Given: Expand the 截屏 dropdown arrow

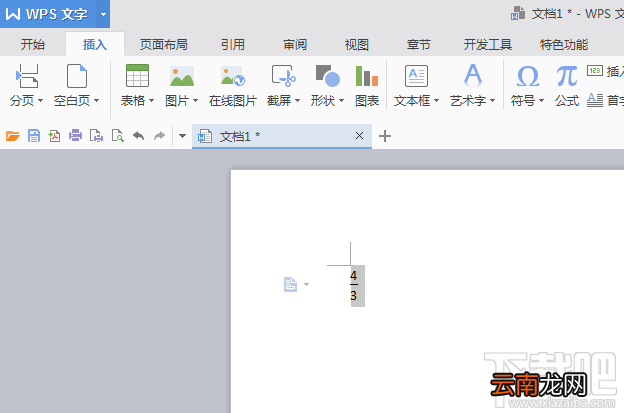Looking at the screenshot, I should (x=297, y=101).
